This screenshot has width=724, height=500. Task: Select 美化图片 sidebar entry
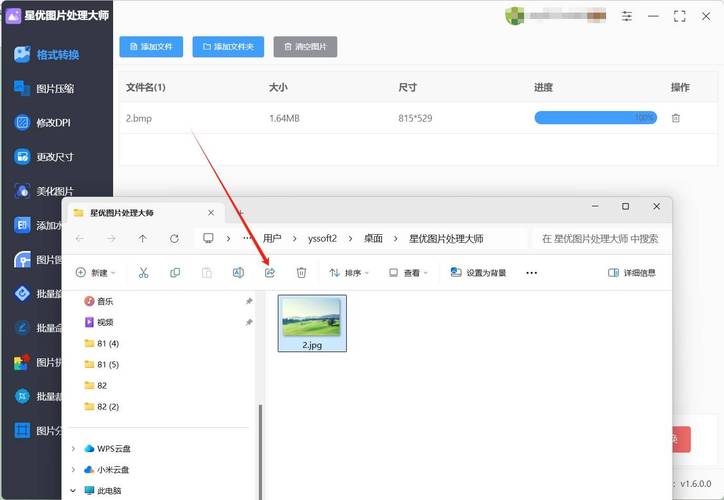[43, 191]
